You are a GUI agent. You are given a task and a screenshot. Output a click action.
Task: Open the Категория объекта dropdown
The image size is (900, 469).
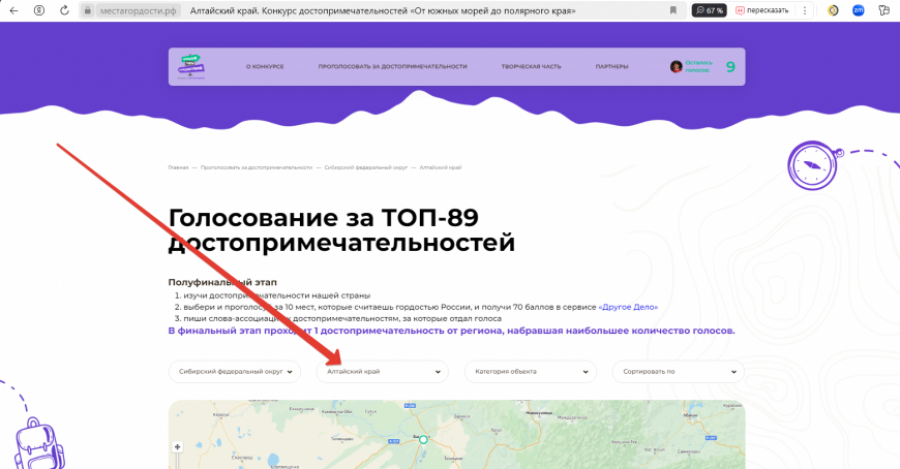coord(530,371)
